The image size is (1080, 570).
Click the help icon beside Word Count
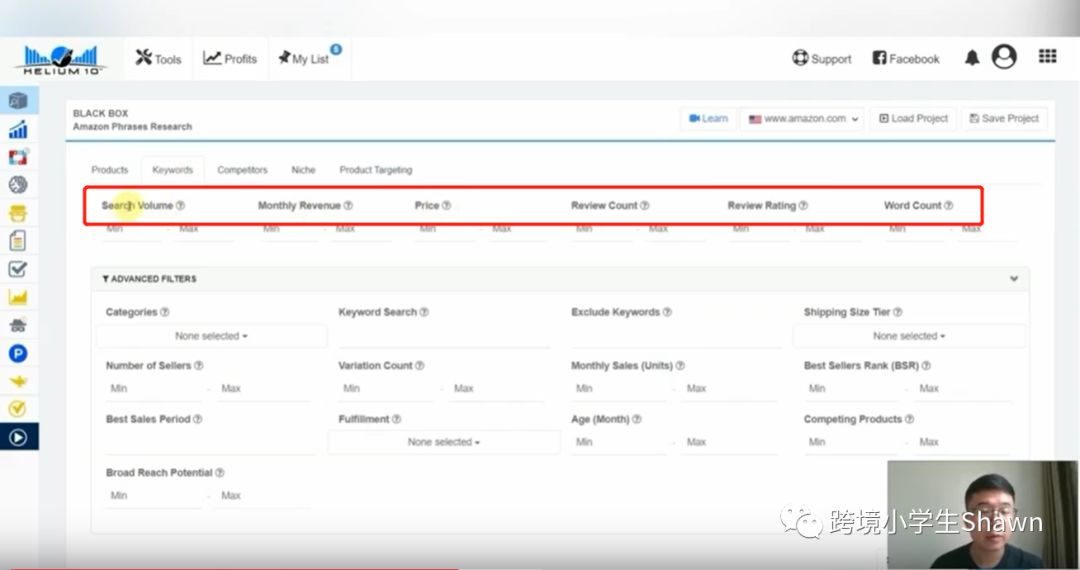coord(948,205)
